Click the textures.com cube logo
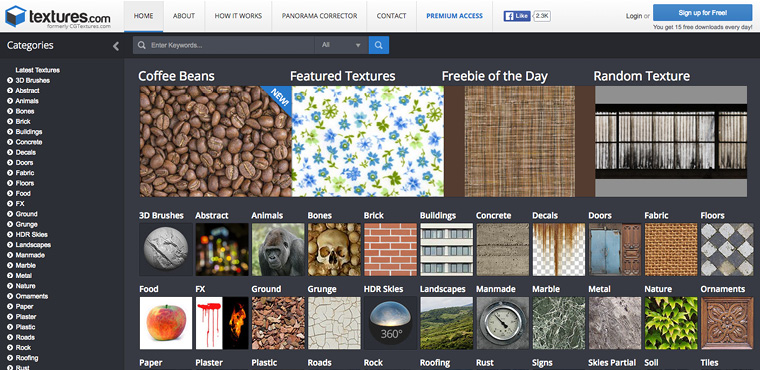Image resolution: width=760 pixels, height=370 pixels. click(15, 16)
